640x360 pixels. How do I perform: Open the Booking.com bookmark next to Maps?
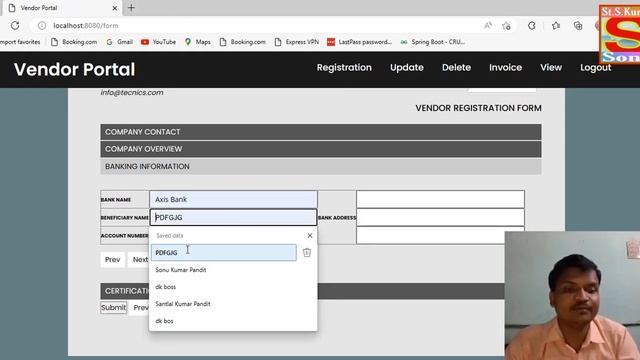(x=242, y=42)
